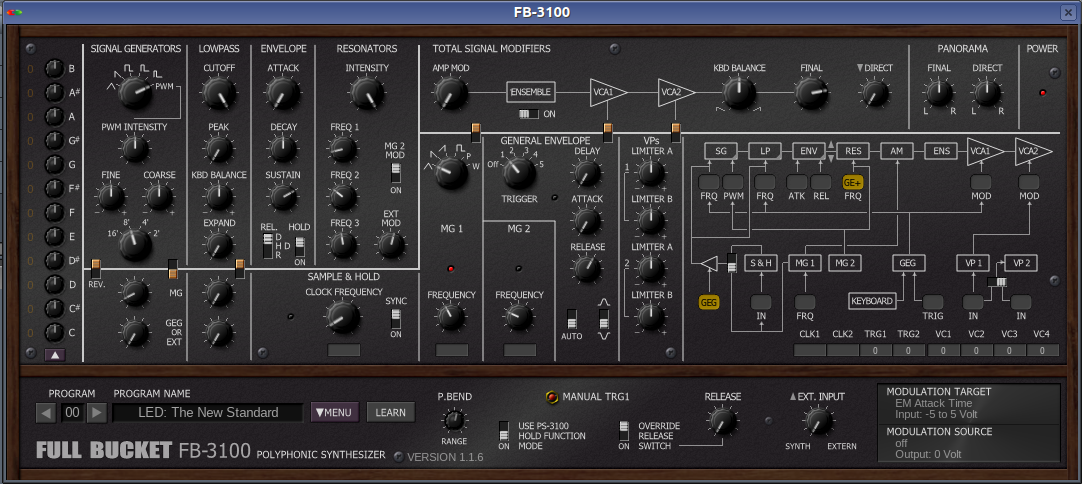Image resolution: width=1082 pixels, height=484 pixels.
Task: Go to the next program
Action: click(97, 413)
